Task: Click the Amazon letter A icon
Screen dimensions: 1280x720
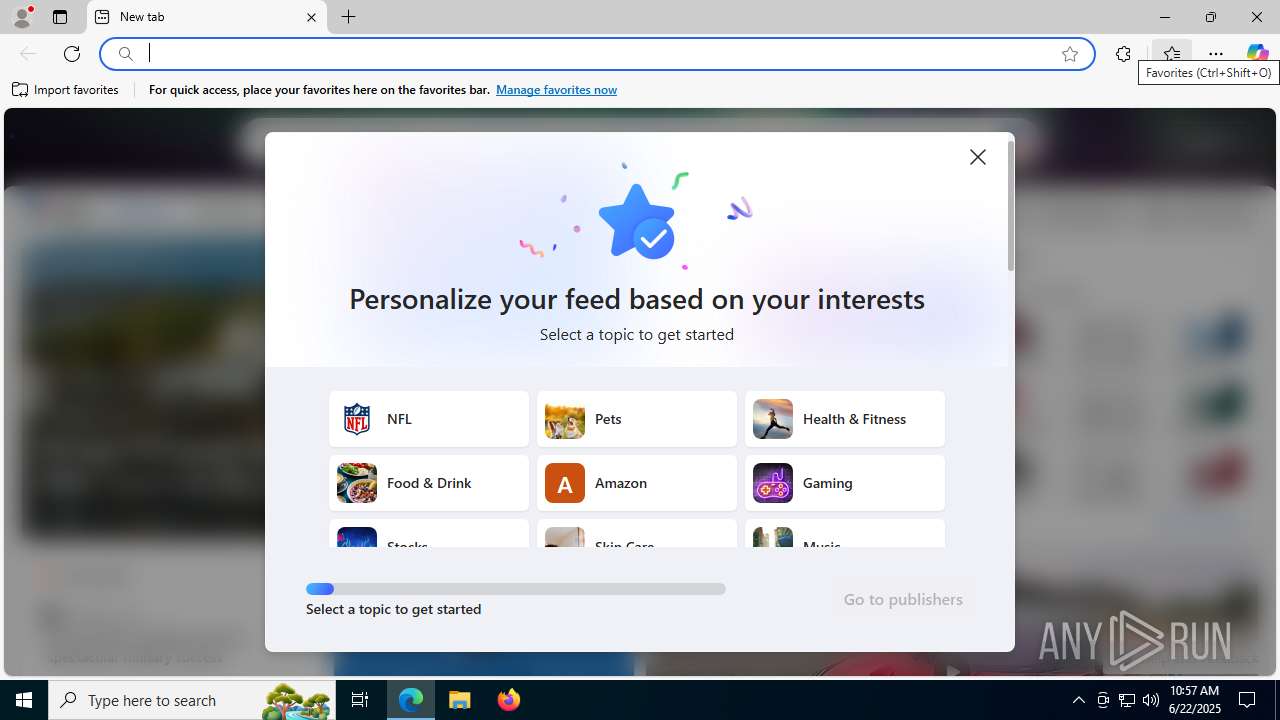Action: (x=565, y=483)
